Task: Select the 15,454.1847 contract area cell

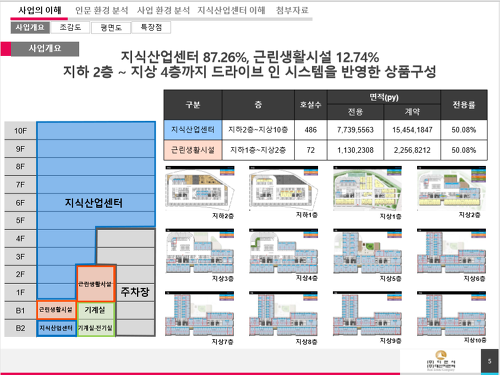Action: coord(412,130)
